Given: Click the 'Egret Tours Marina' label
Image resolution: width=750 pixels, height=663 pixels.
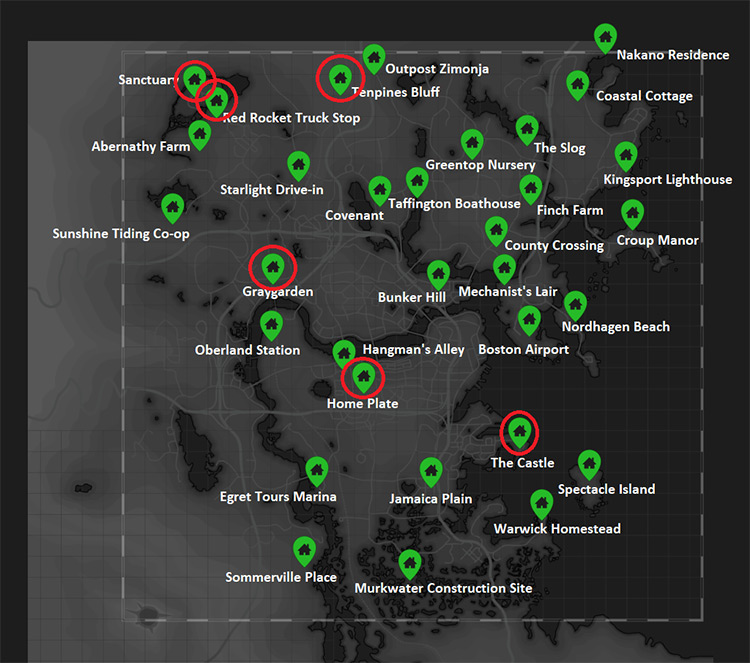Looking at the screenshot, I should (278, 497).
